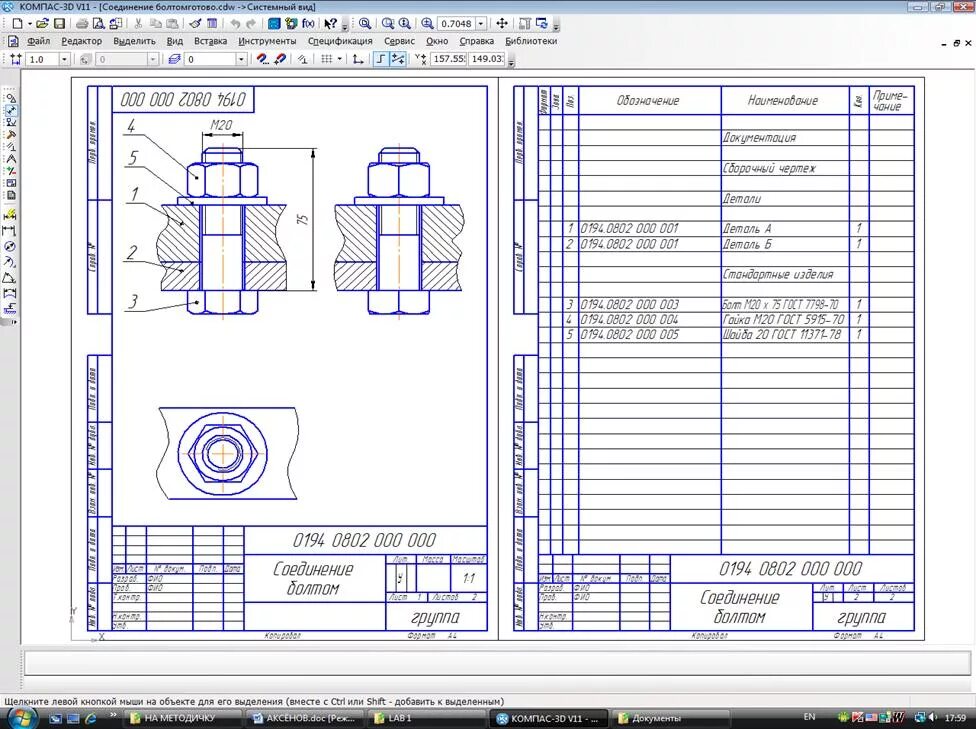Select the radial dimension tool
The width and height of the screenshot is (976, 729).
pyautogui.click(x=9, y=262)
